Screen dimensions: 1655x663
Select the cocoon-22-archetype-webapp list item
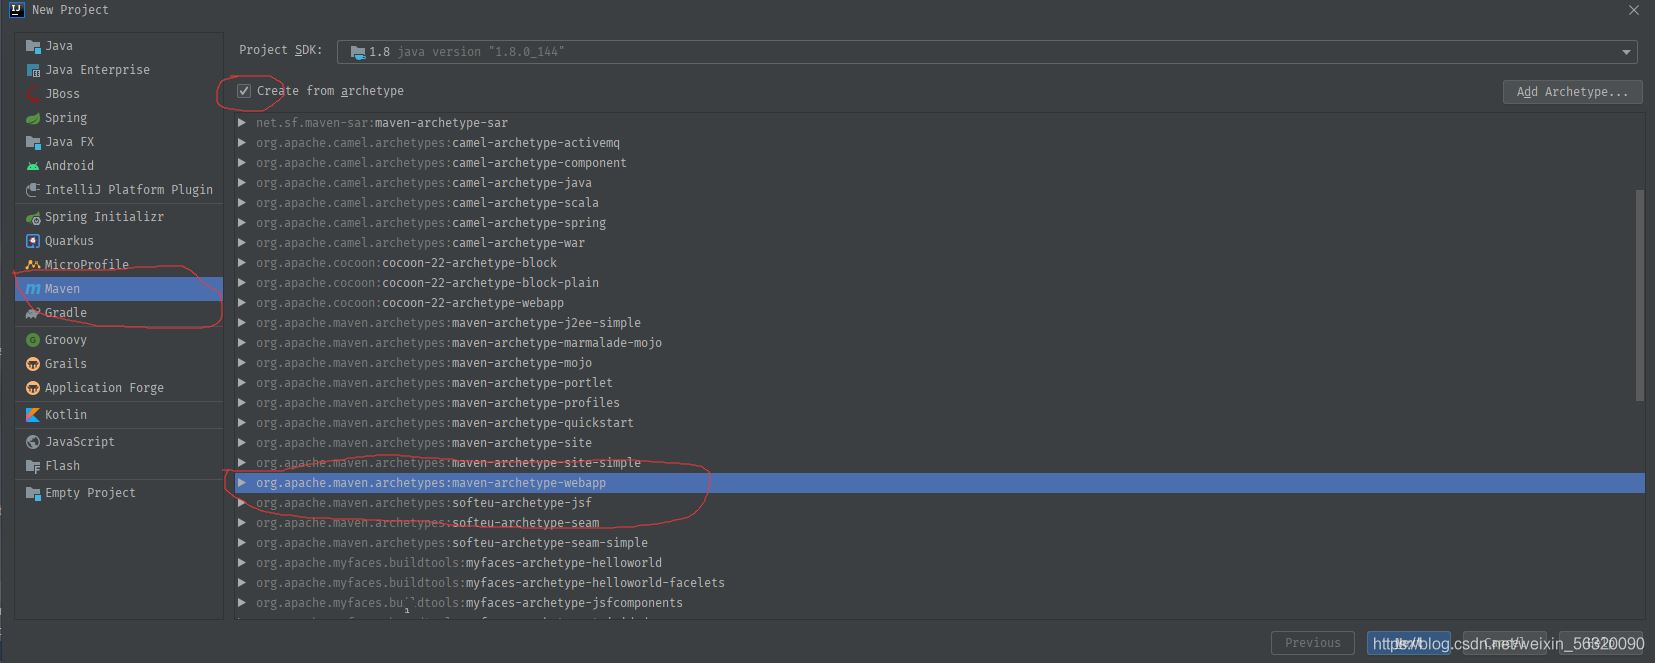point(472,303)
